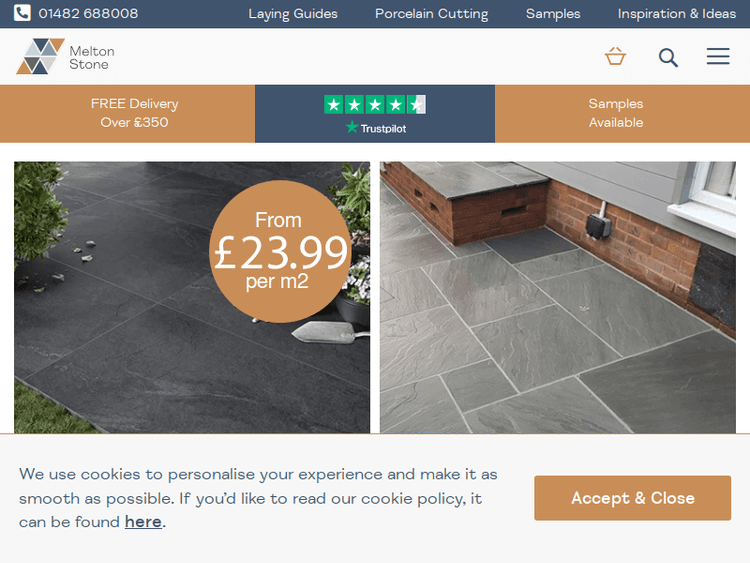Open the hamburger menu icon

coord(718,56)
